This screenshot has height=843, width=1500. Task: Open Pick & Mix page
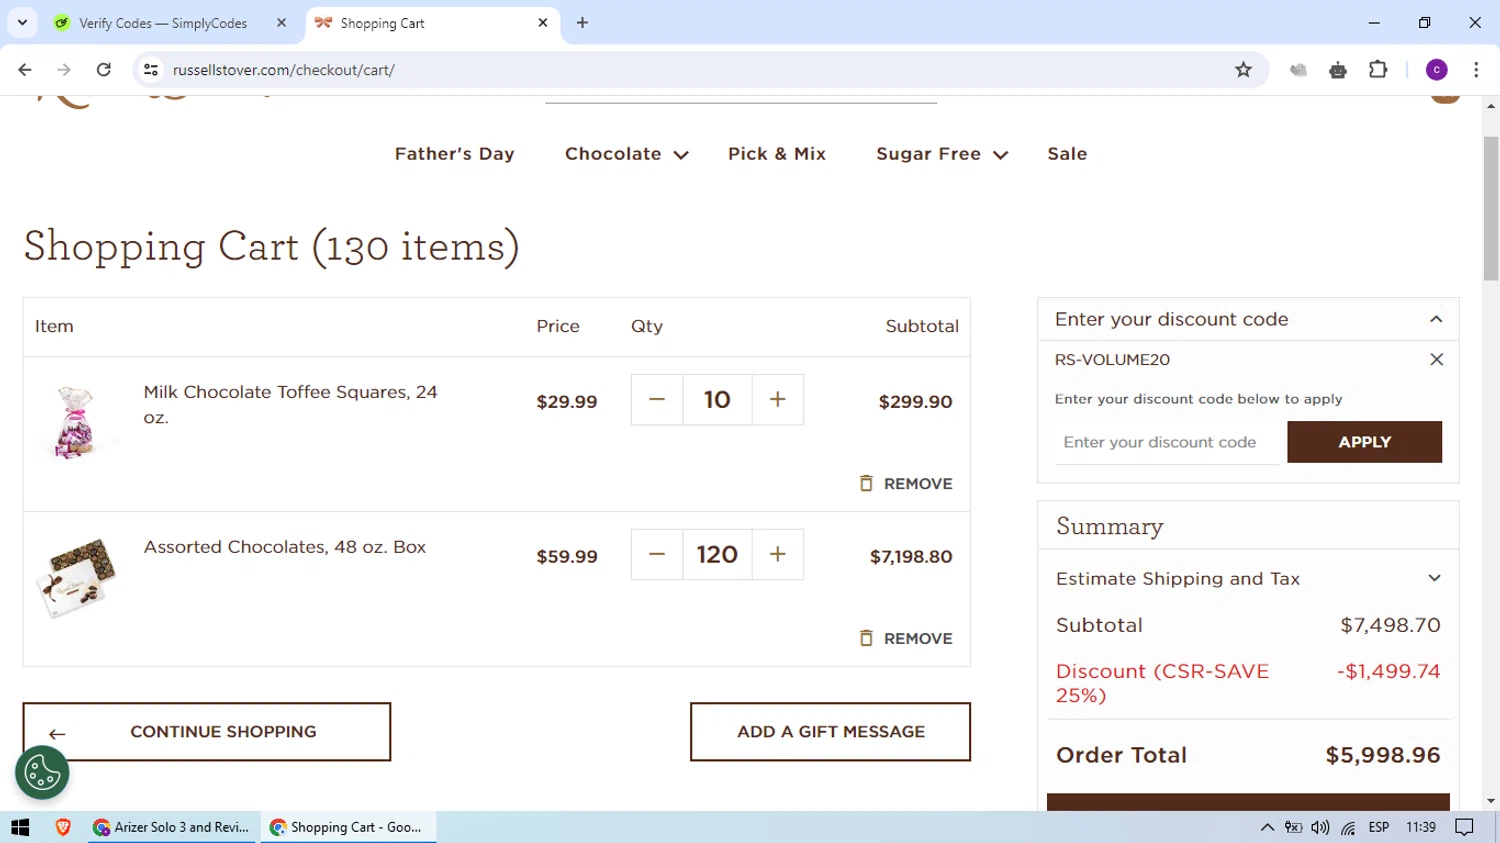pos(777,154)
